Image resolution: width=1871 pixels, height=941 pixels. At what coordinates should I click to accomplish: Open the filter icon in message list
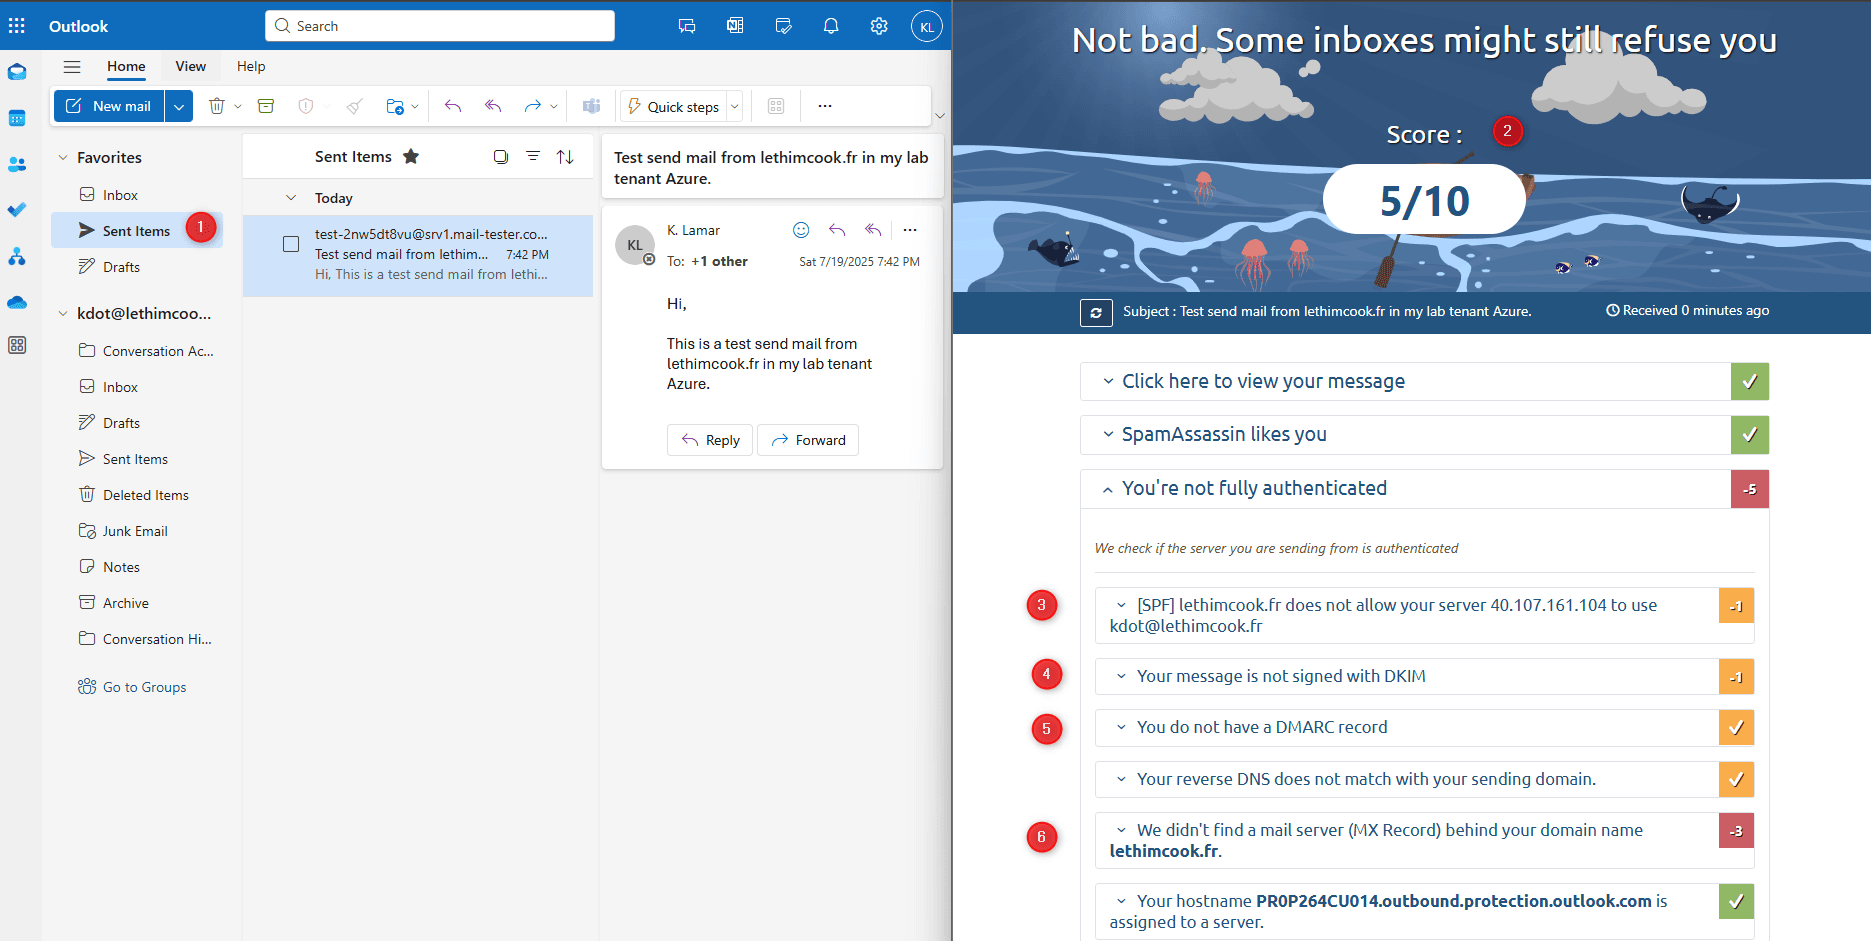[533, 157]
